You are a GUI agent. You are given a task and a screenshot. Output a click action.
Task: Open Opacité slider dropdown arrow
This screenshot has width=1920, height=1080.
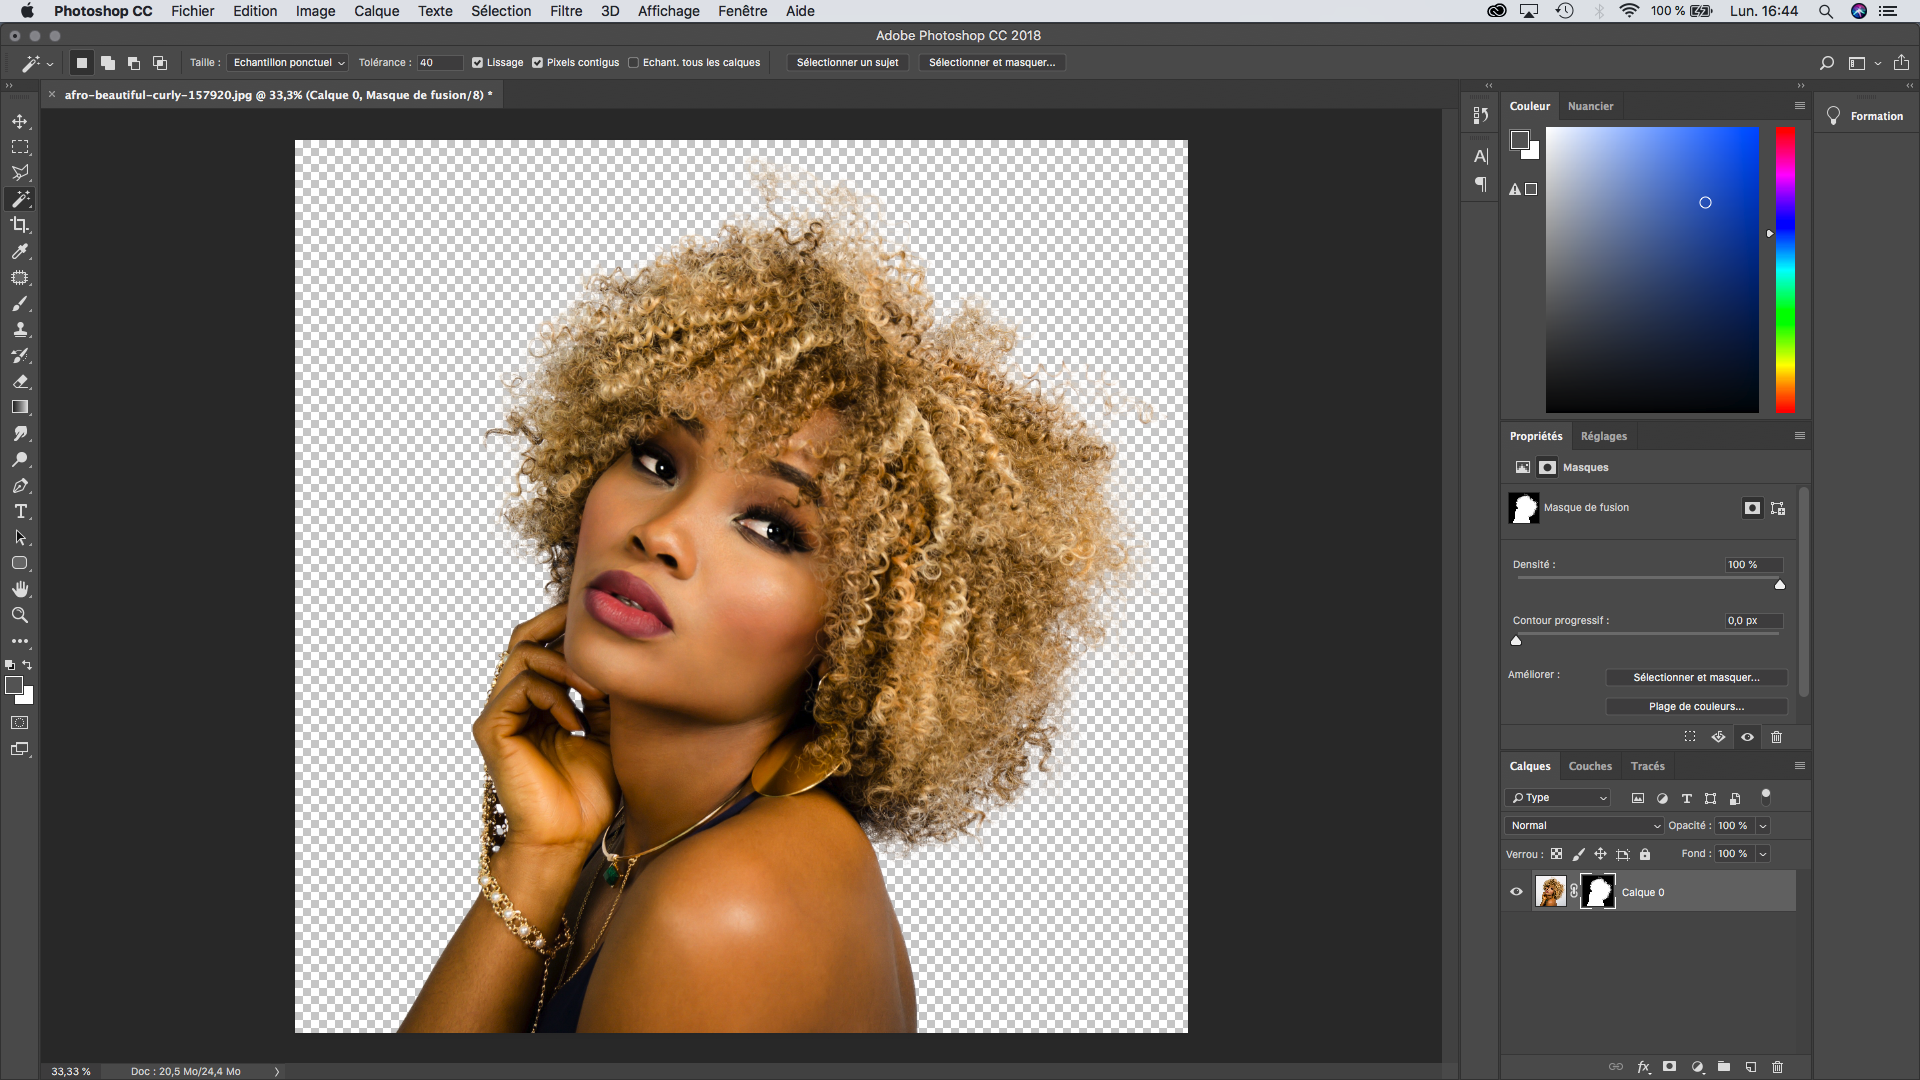1763,826
